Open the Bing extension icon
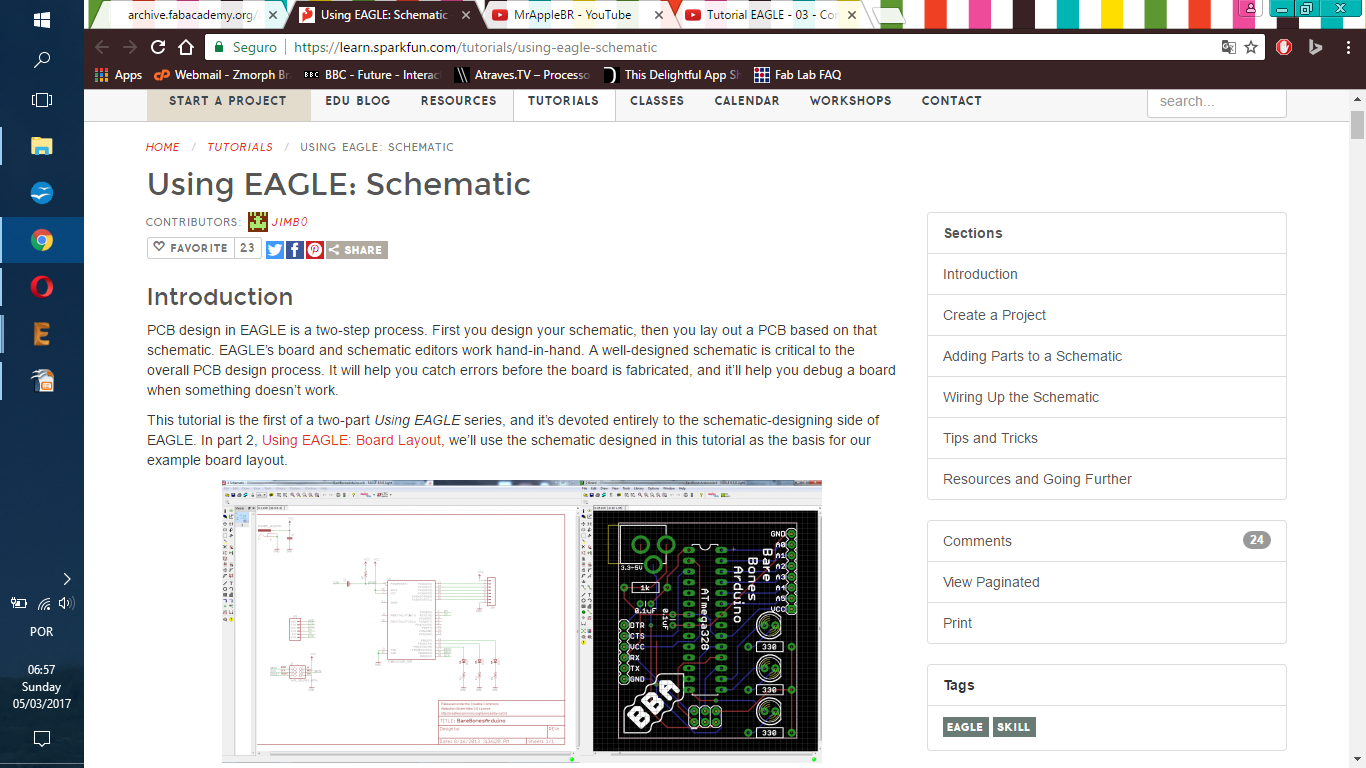The width and height of the screenshot is (1366, 768). point(1316,47)
